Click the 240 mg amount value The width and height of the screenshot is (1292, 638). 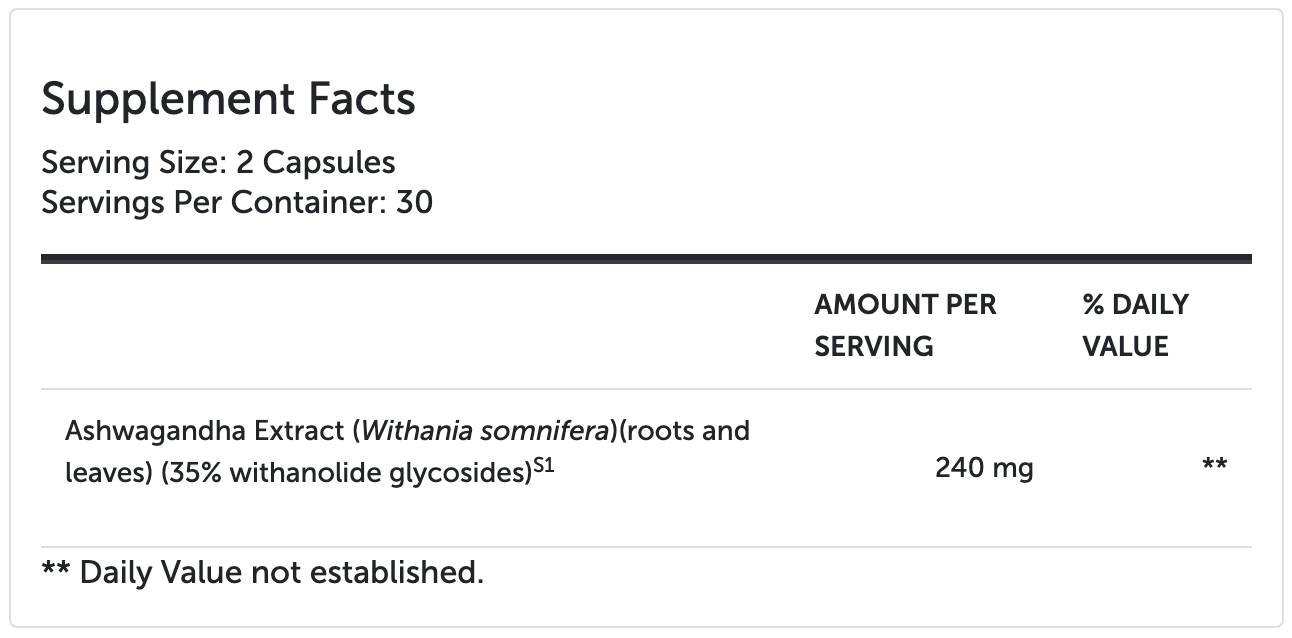(x=984, y=467)
